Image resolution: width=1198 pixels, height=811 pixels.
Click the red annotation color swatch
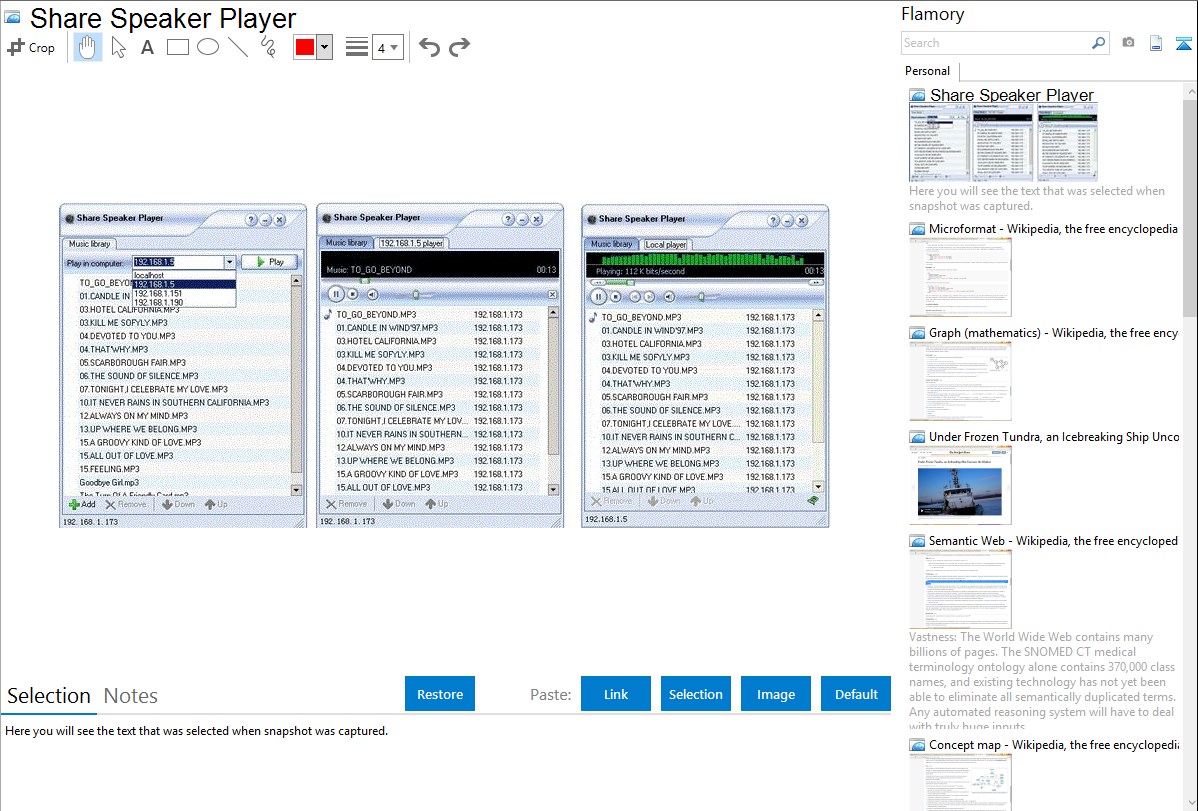(305, 47)
